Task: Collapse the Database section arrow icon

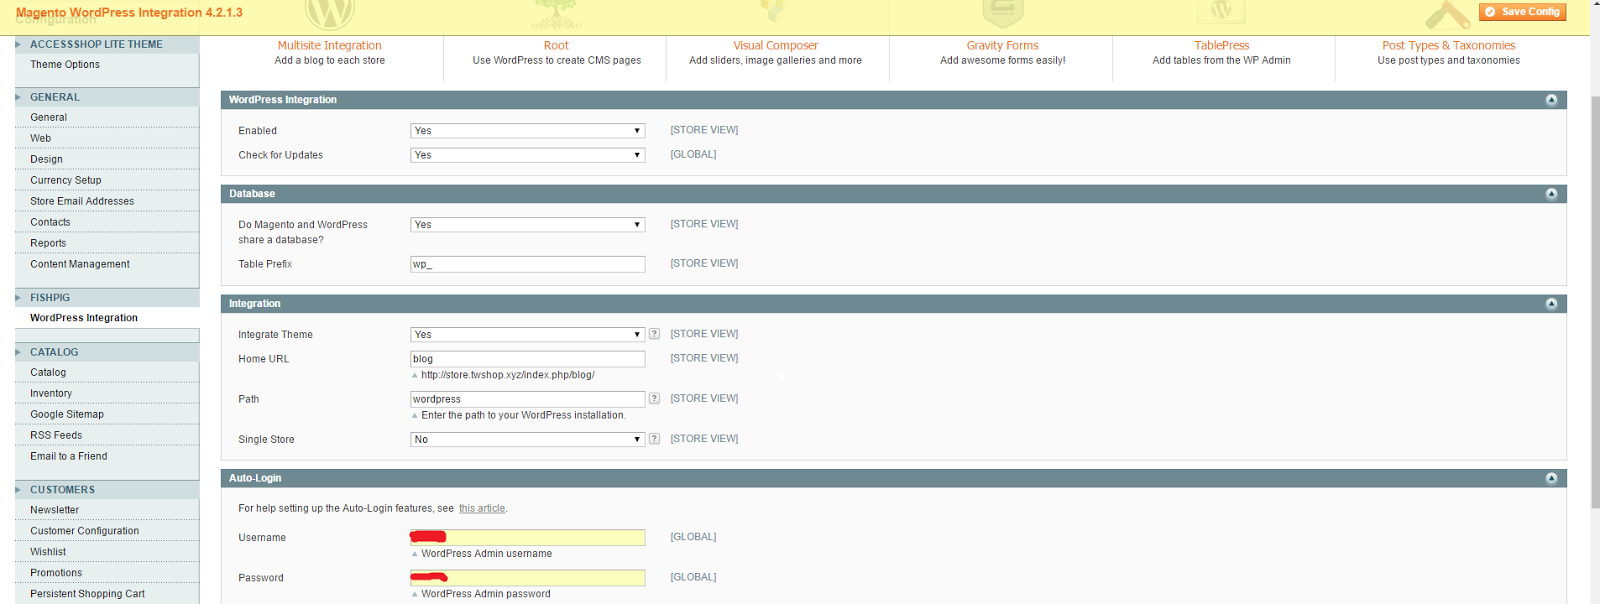Action: tap(1551, 194)
